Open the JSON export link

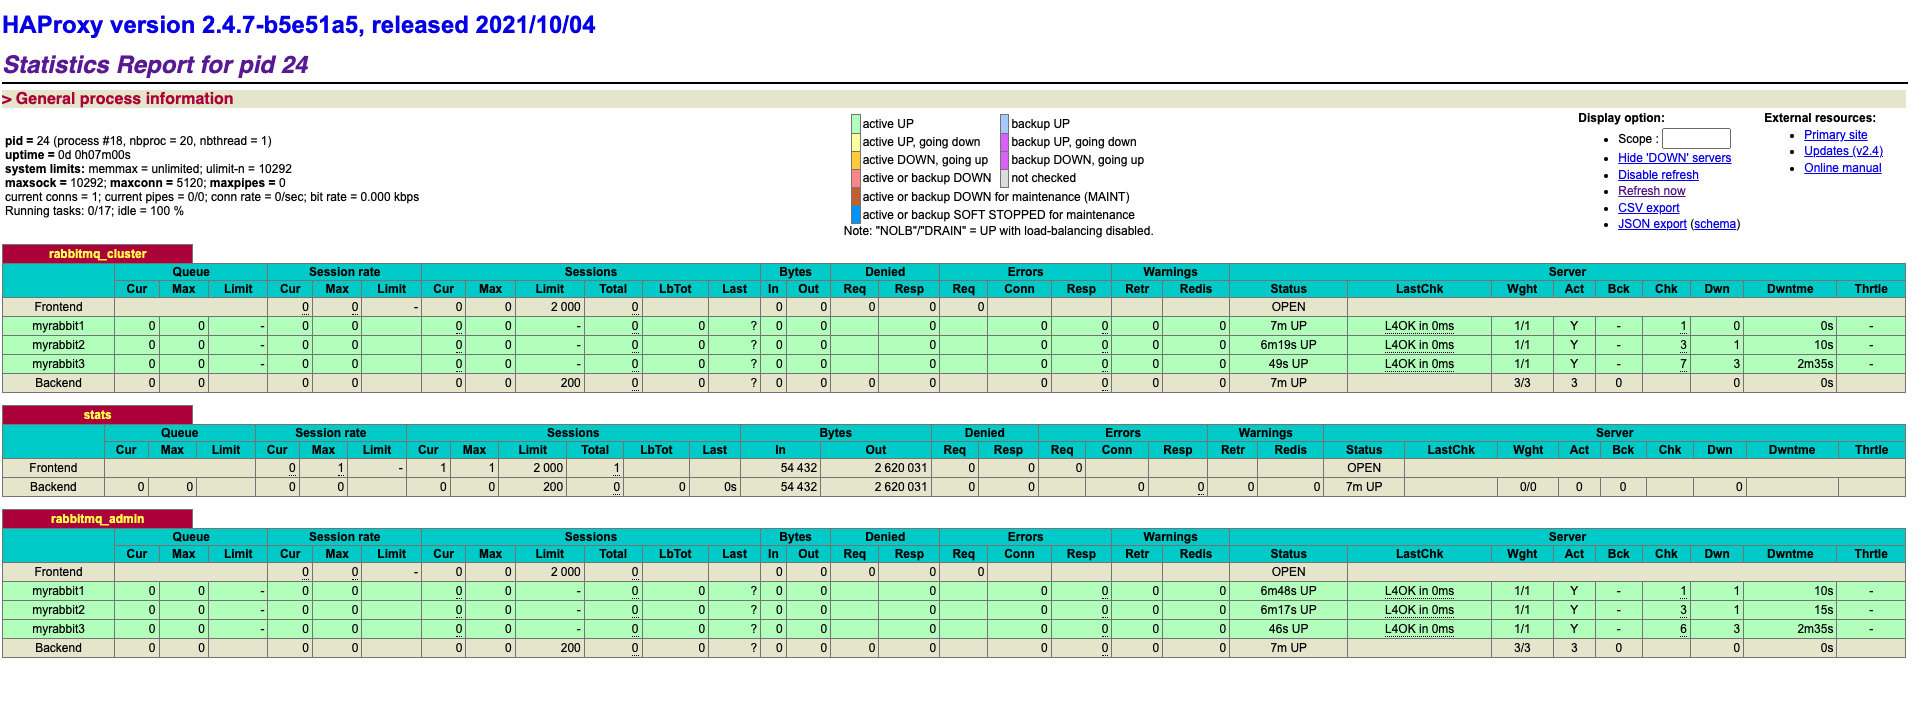(x=1652, y=224)
